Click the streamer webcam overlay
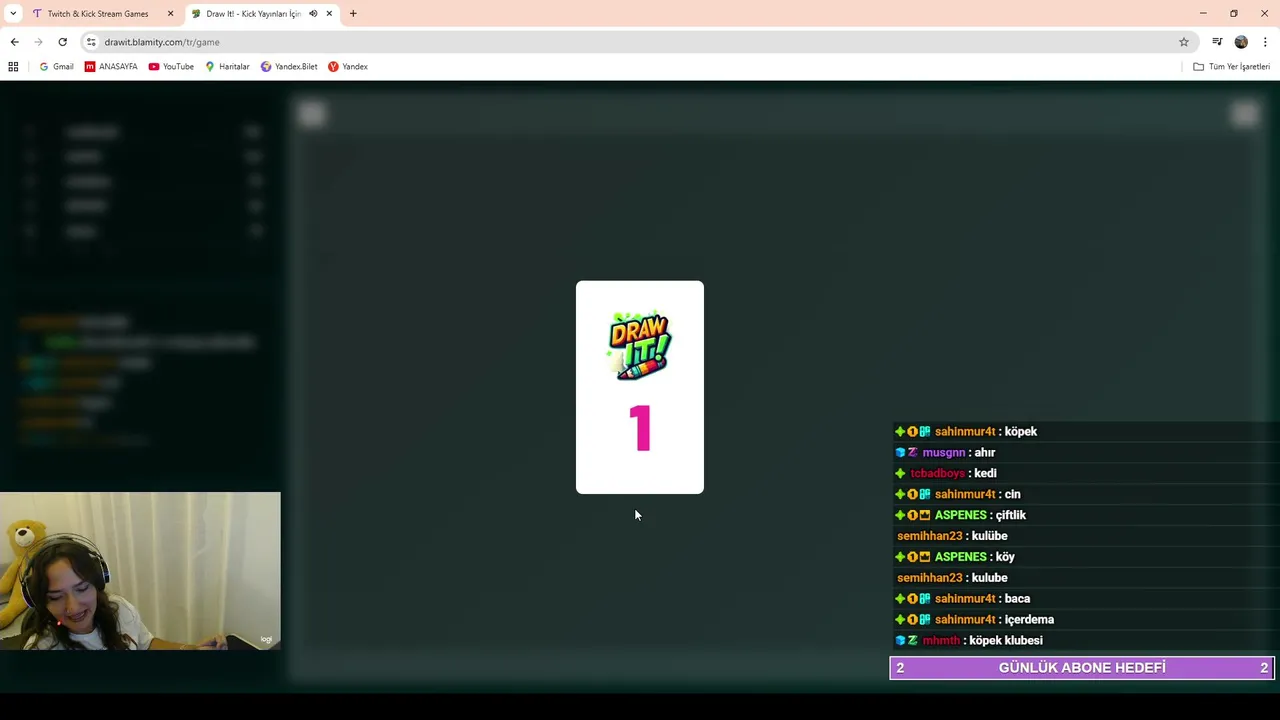Image resolution: width=1280 pixels, height=720 pixels. [x=140, y=571]
